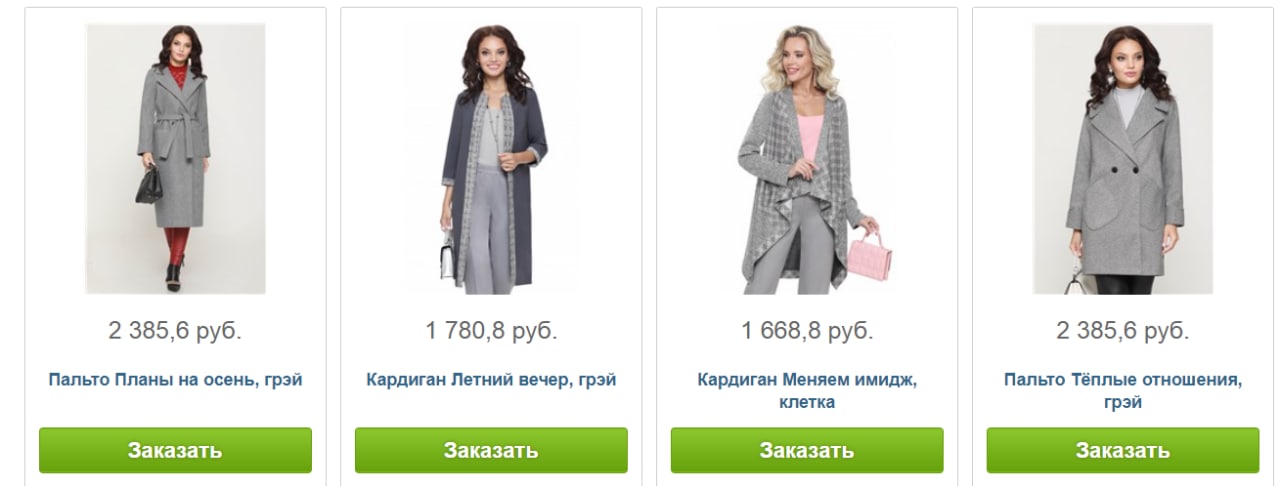The height and width of the screenshot is (486, 1280).
Task: Open the Пальто Планы на осень product photo
Action: [x=175, y=159]
